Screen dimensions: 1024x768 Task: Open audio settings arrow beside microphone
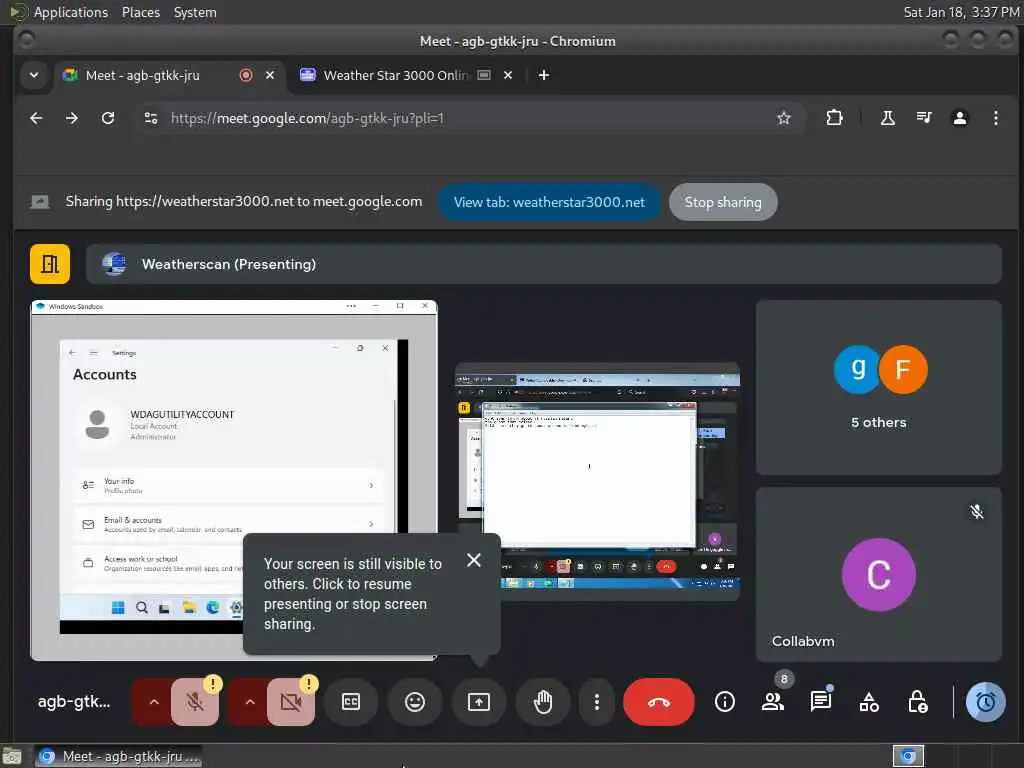(153, 702)
